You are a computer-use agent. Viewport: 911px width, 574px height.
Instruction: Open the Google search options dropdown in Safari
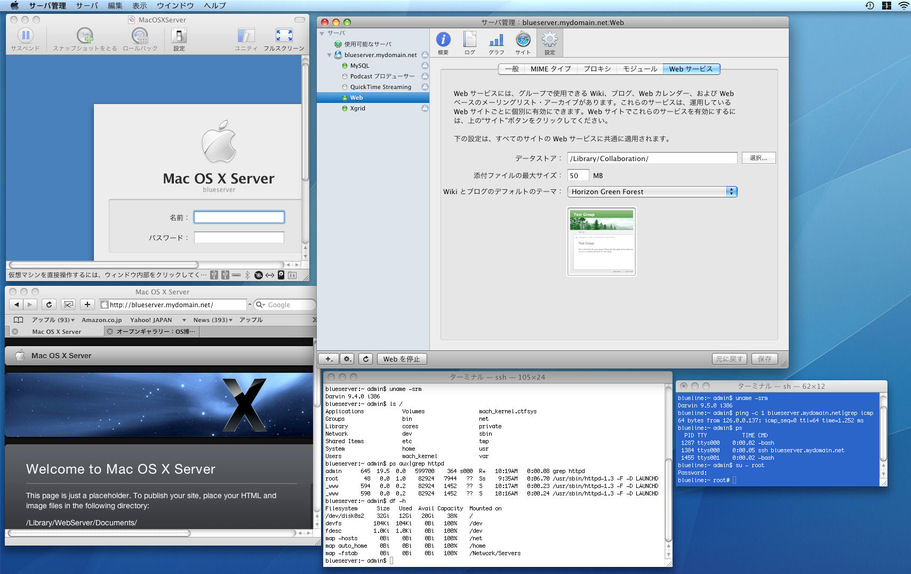click(261, 304)
